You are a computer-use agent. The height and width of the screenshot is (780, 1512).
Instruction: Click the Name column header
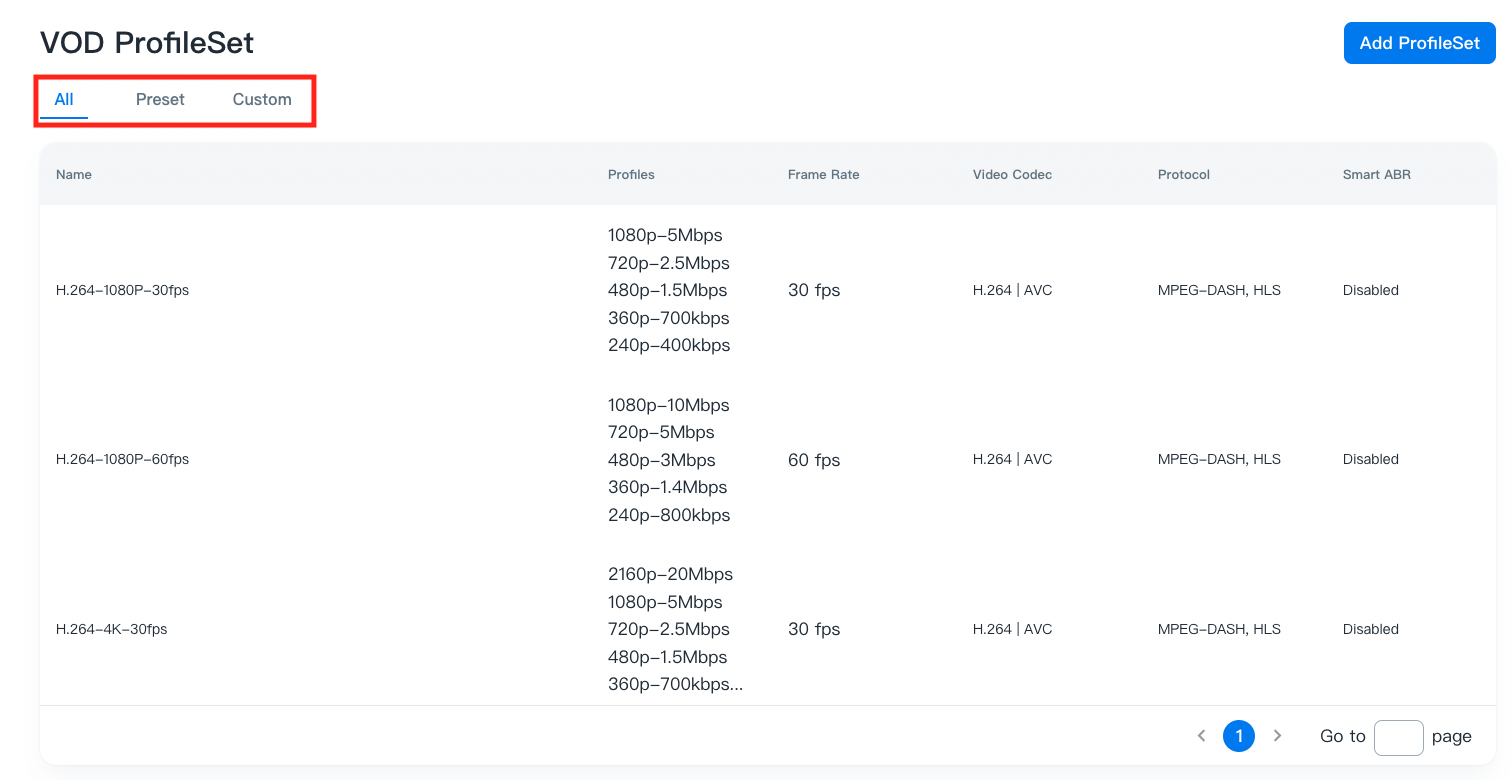[74, 175]
